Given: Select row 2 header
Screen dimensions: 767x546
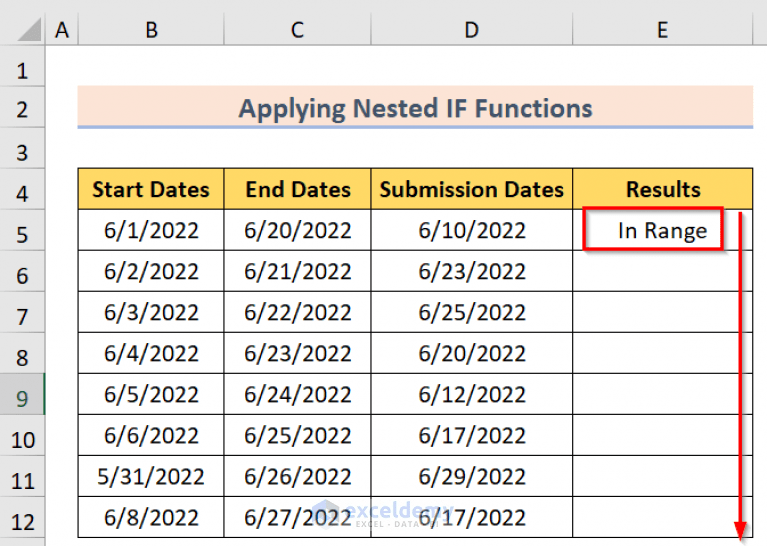Looking at the screenshot, I should click(x=22, y=107).
